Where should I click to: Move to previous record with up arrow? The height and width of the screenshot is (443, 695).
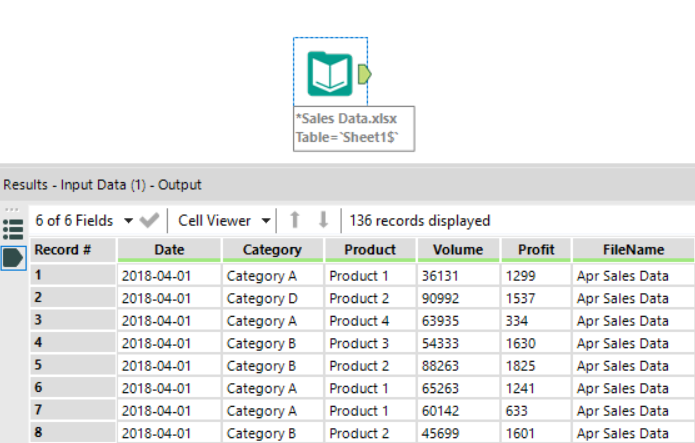[295, 220]
